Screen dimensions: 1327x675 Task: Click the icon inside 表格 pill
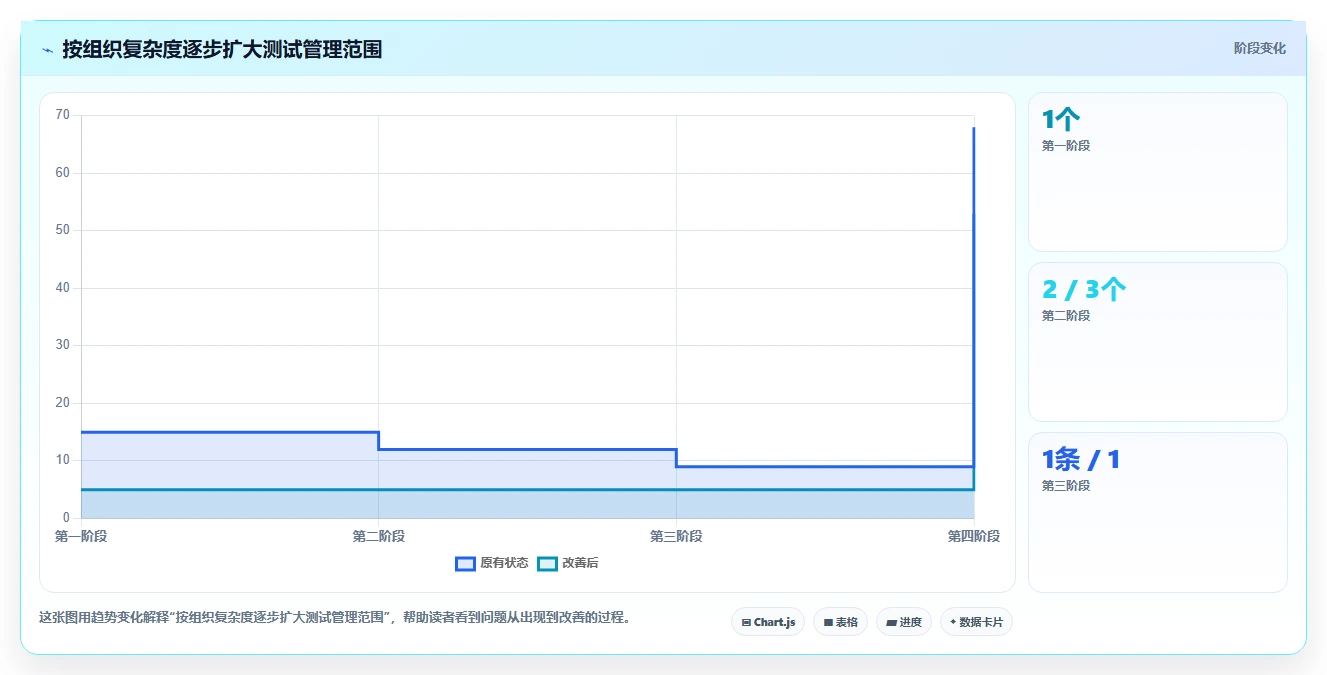[828, 623]
